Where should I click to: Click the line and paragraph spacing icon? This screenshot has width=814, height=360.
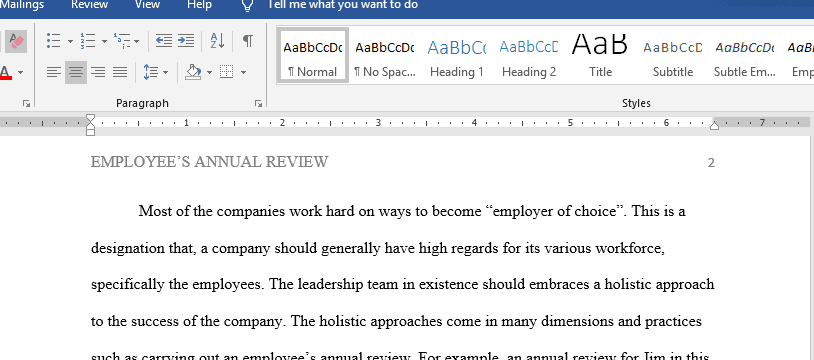pyautogui.click(x=151, y=72)
